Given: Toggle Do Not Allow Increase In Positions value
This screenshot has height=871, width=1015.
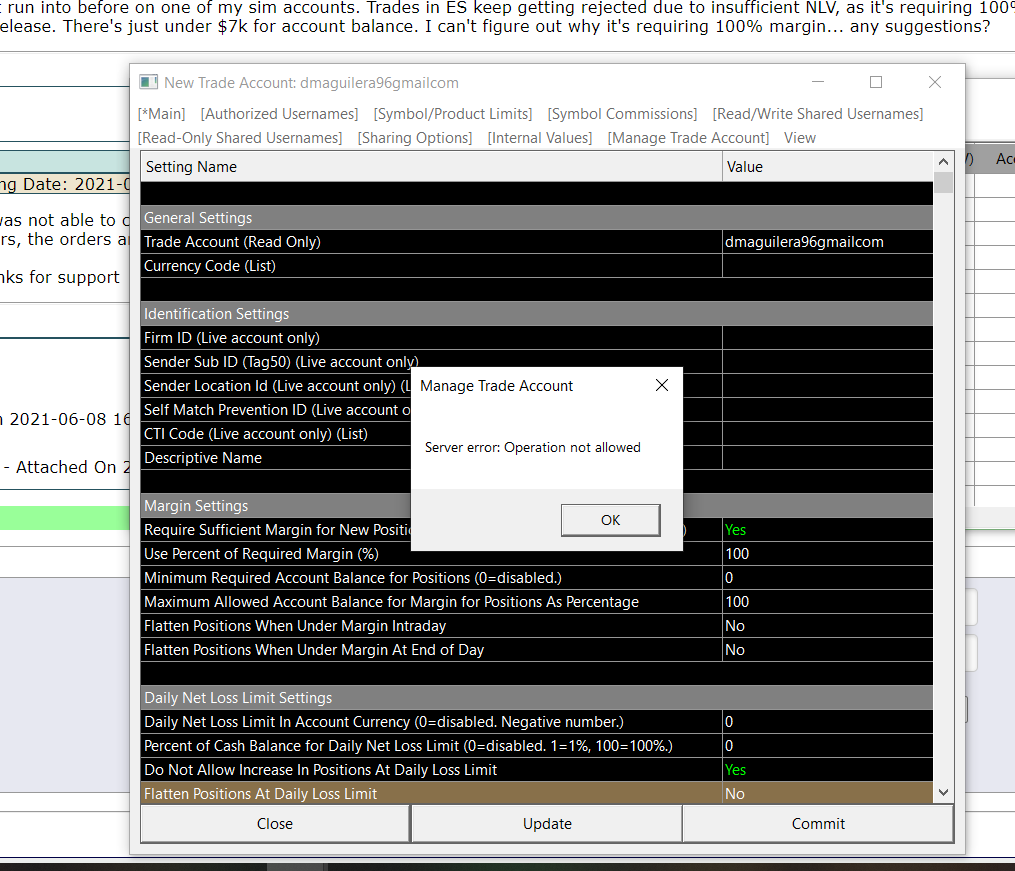Looking at the screenshot, I should (x=828, y=770).
